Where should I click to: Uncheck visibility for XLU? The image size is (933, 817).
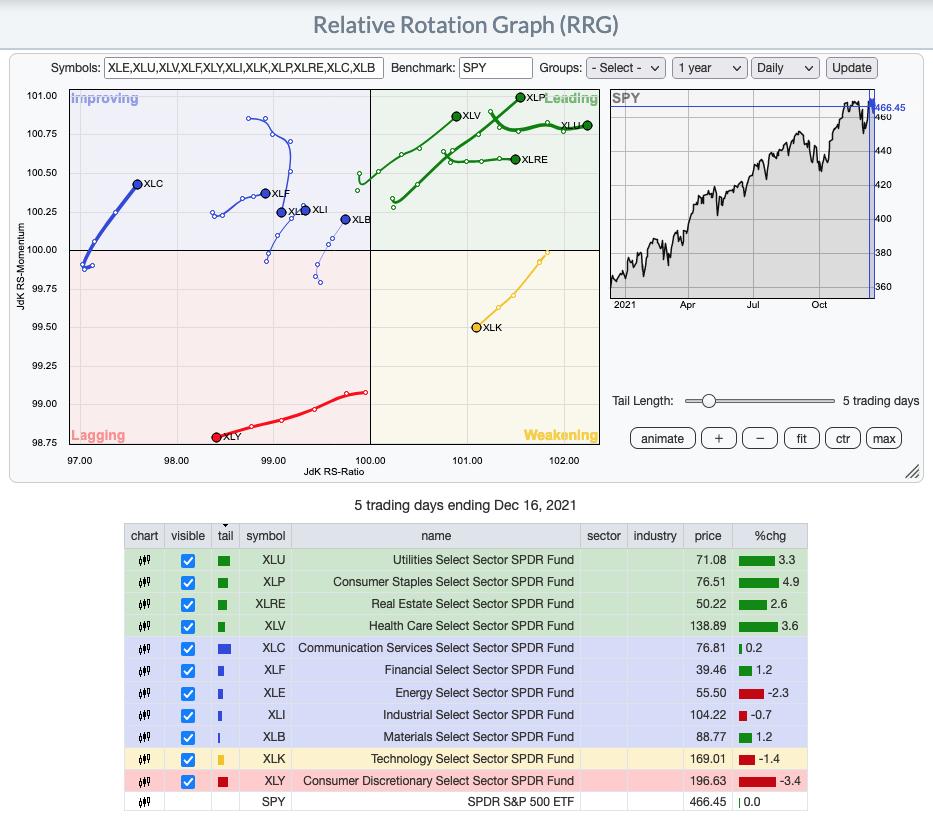click(x=187, y=561)
